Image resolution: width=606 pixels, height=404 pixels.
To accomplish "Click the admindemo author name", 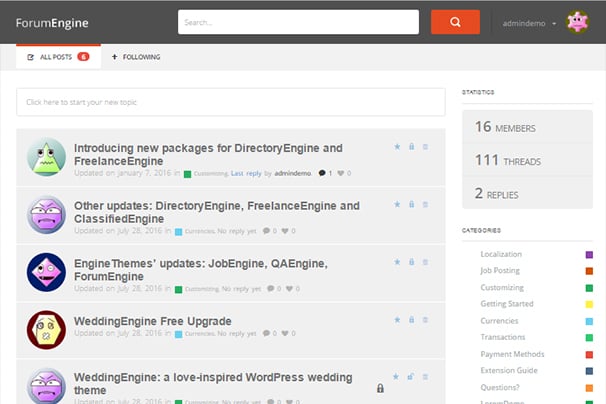I will click(x=293, y=173).
